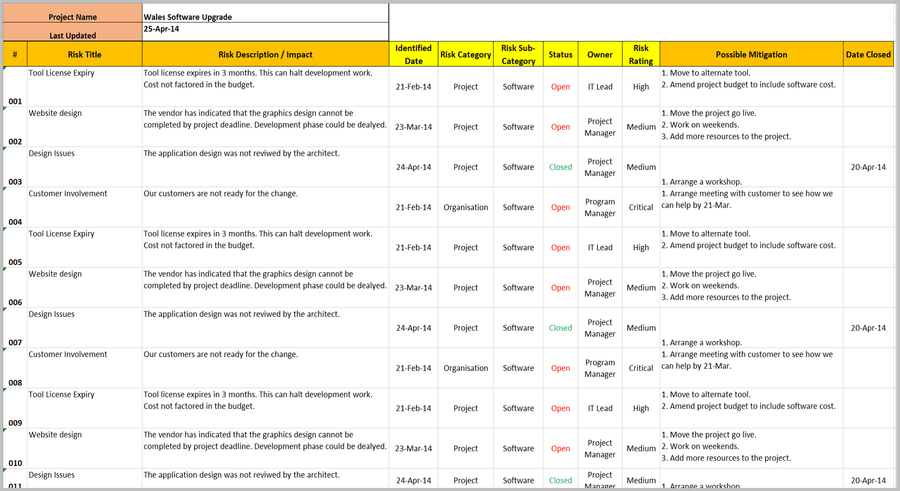Select "Software" sub-category in row 010

(518, 449)
